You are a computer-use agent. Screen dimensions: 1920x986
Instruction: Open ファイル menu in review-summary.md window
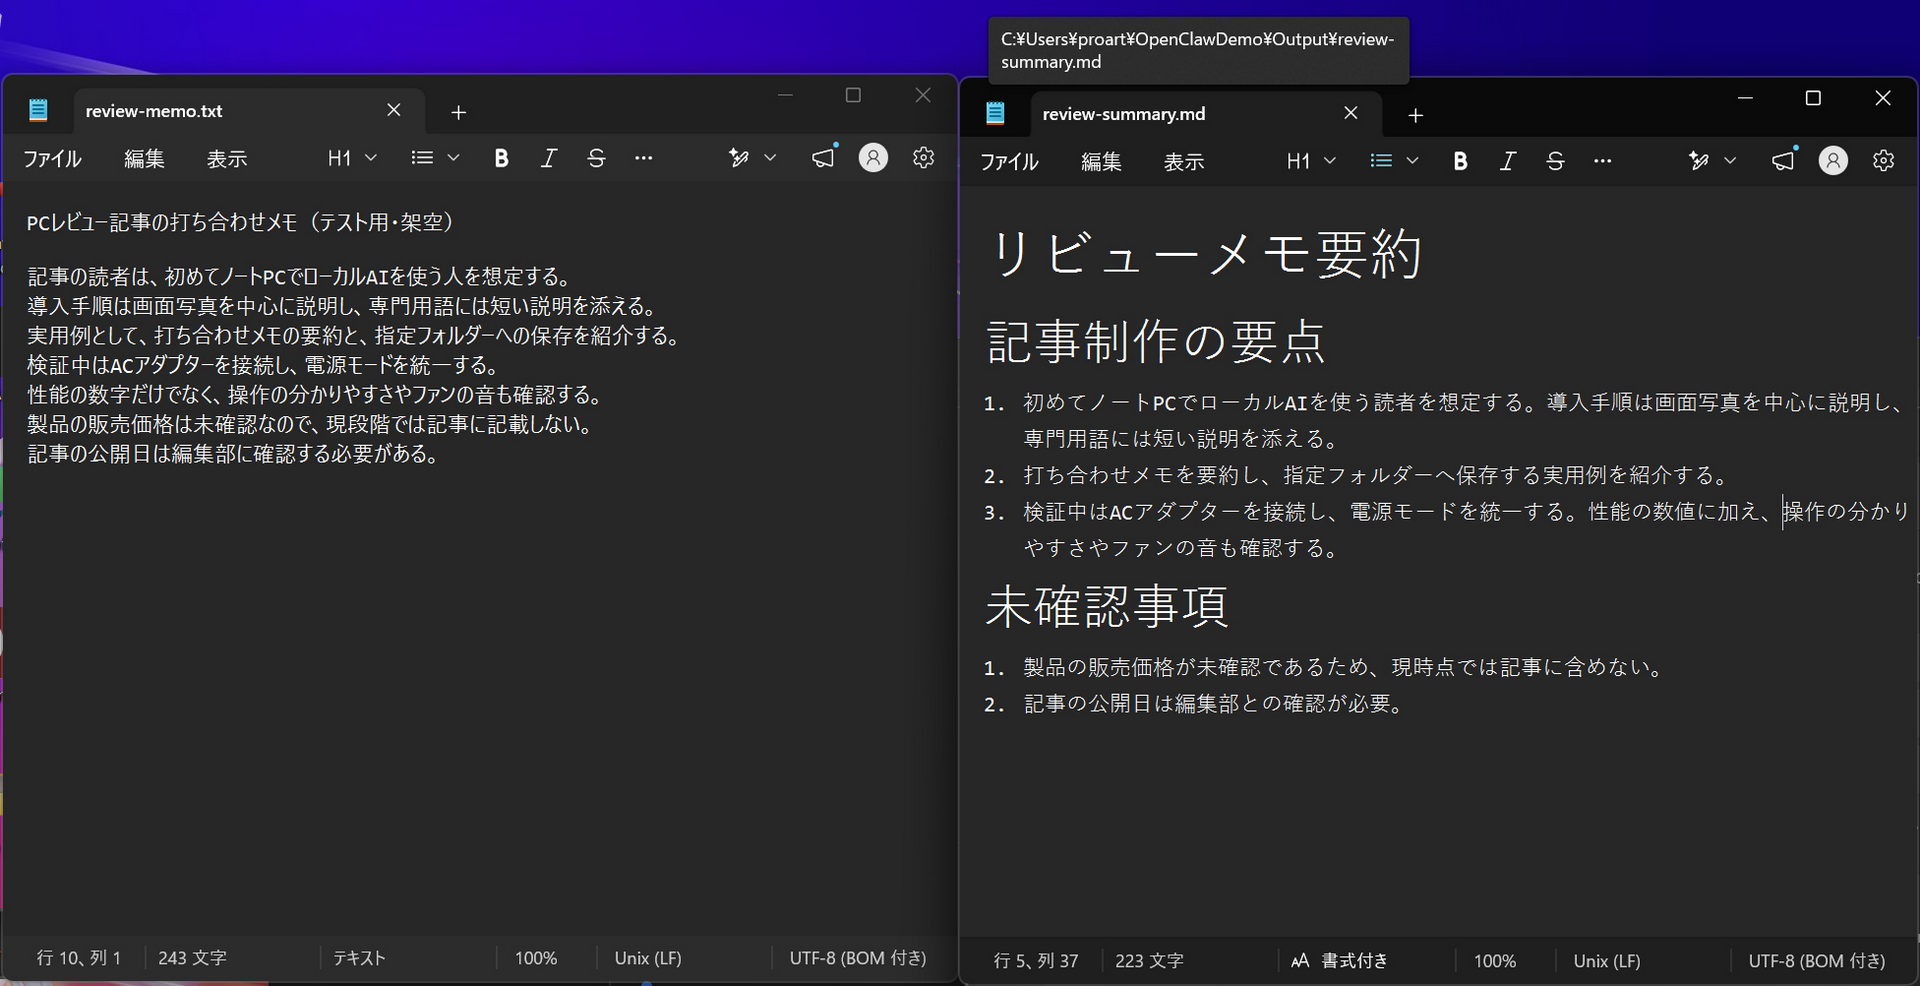(1009, 162)
